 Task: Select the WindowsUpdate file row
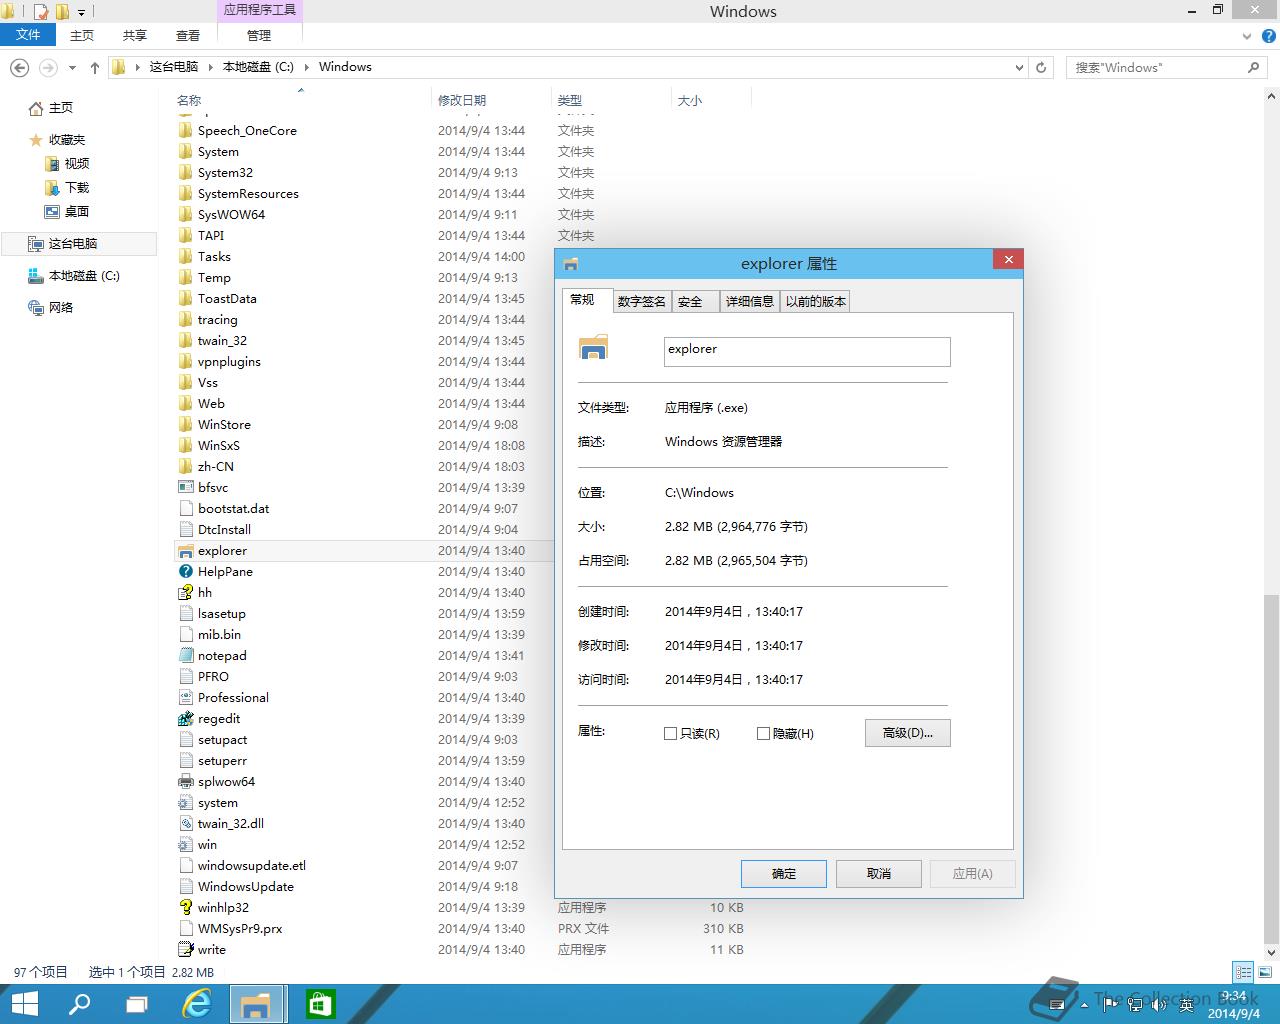pyautogui.click(x=364, y=887)
